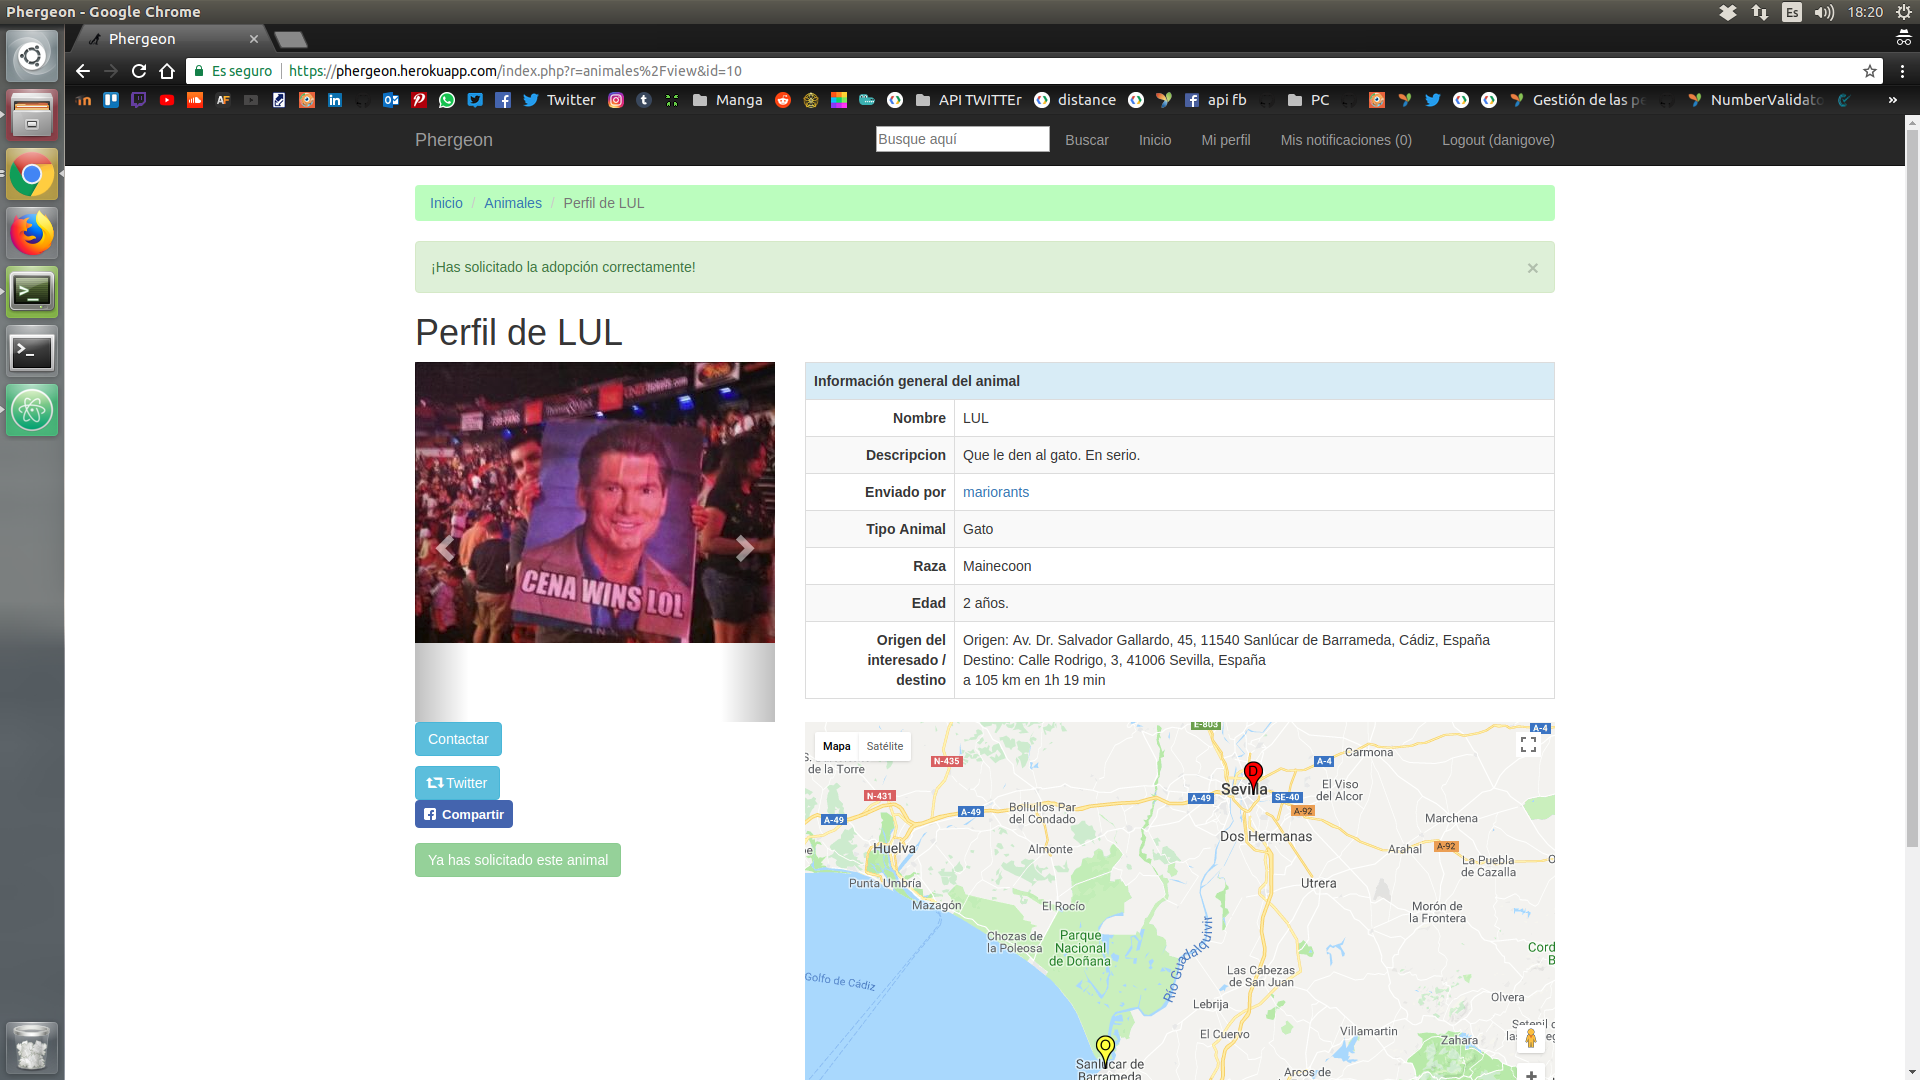This screenshot has width=1920, height=1080.
Task: Click the Facebook Compartir button
Action: 464,814
